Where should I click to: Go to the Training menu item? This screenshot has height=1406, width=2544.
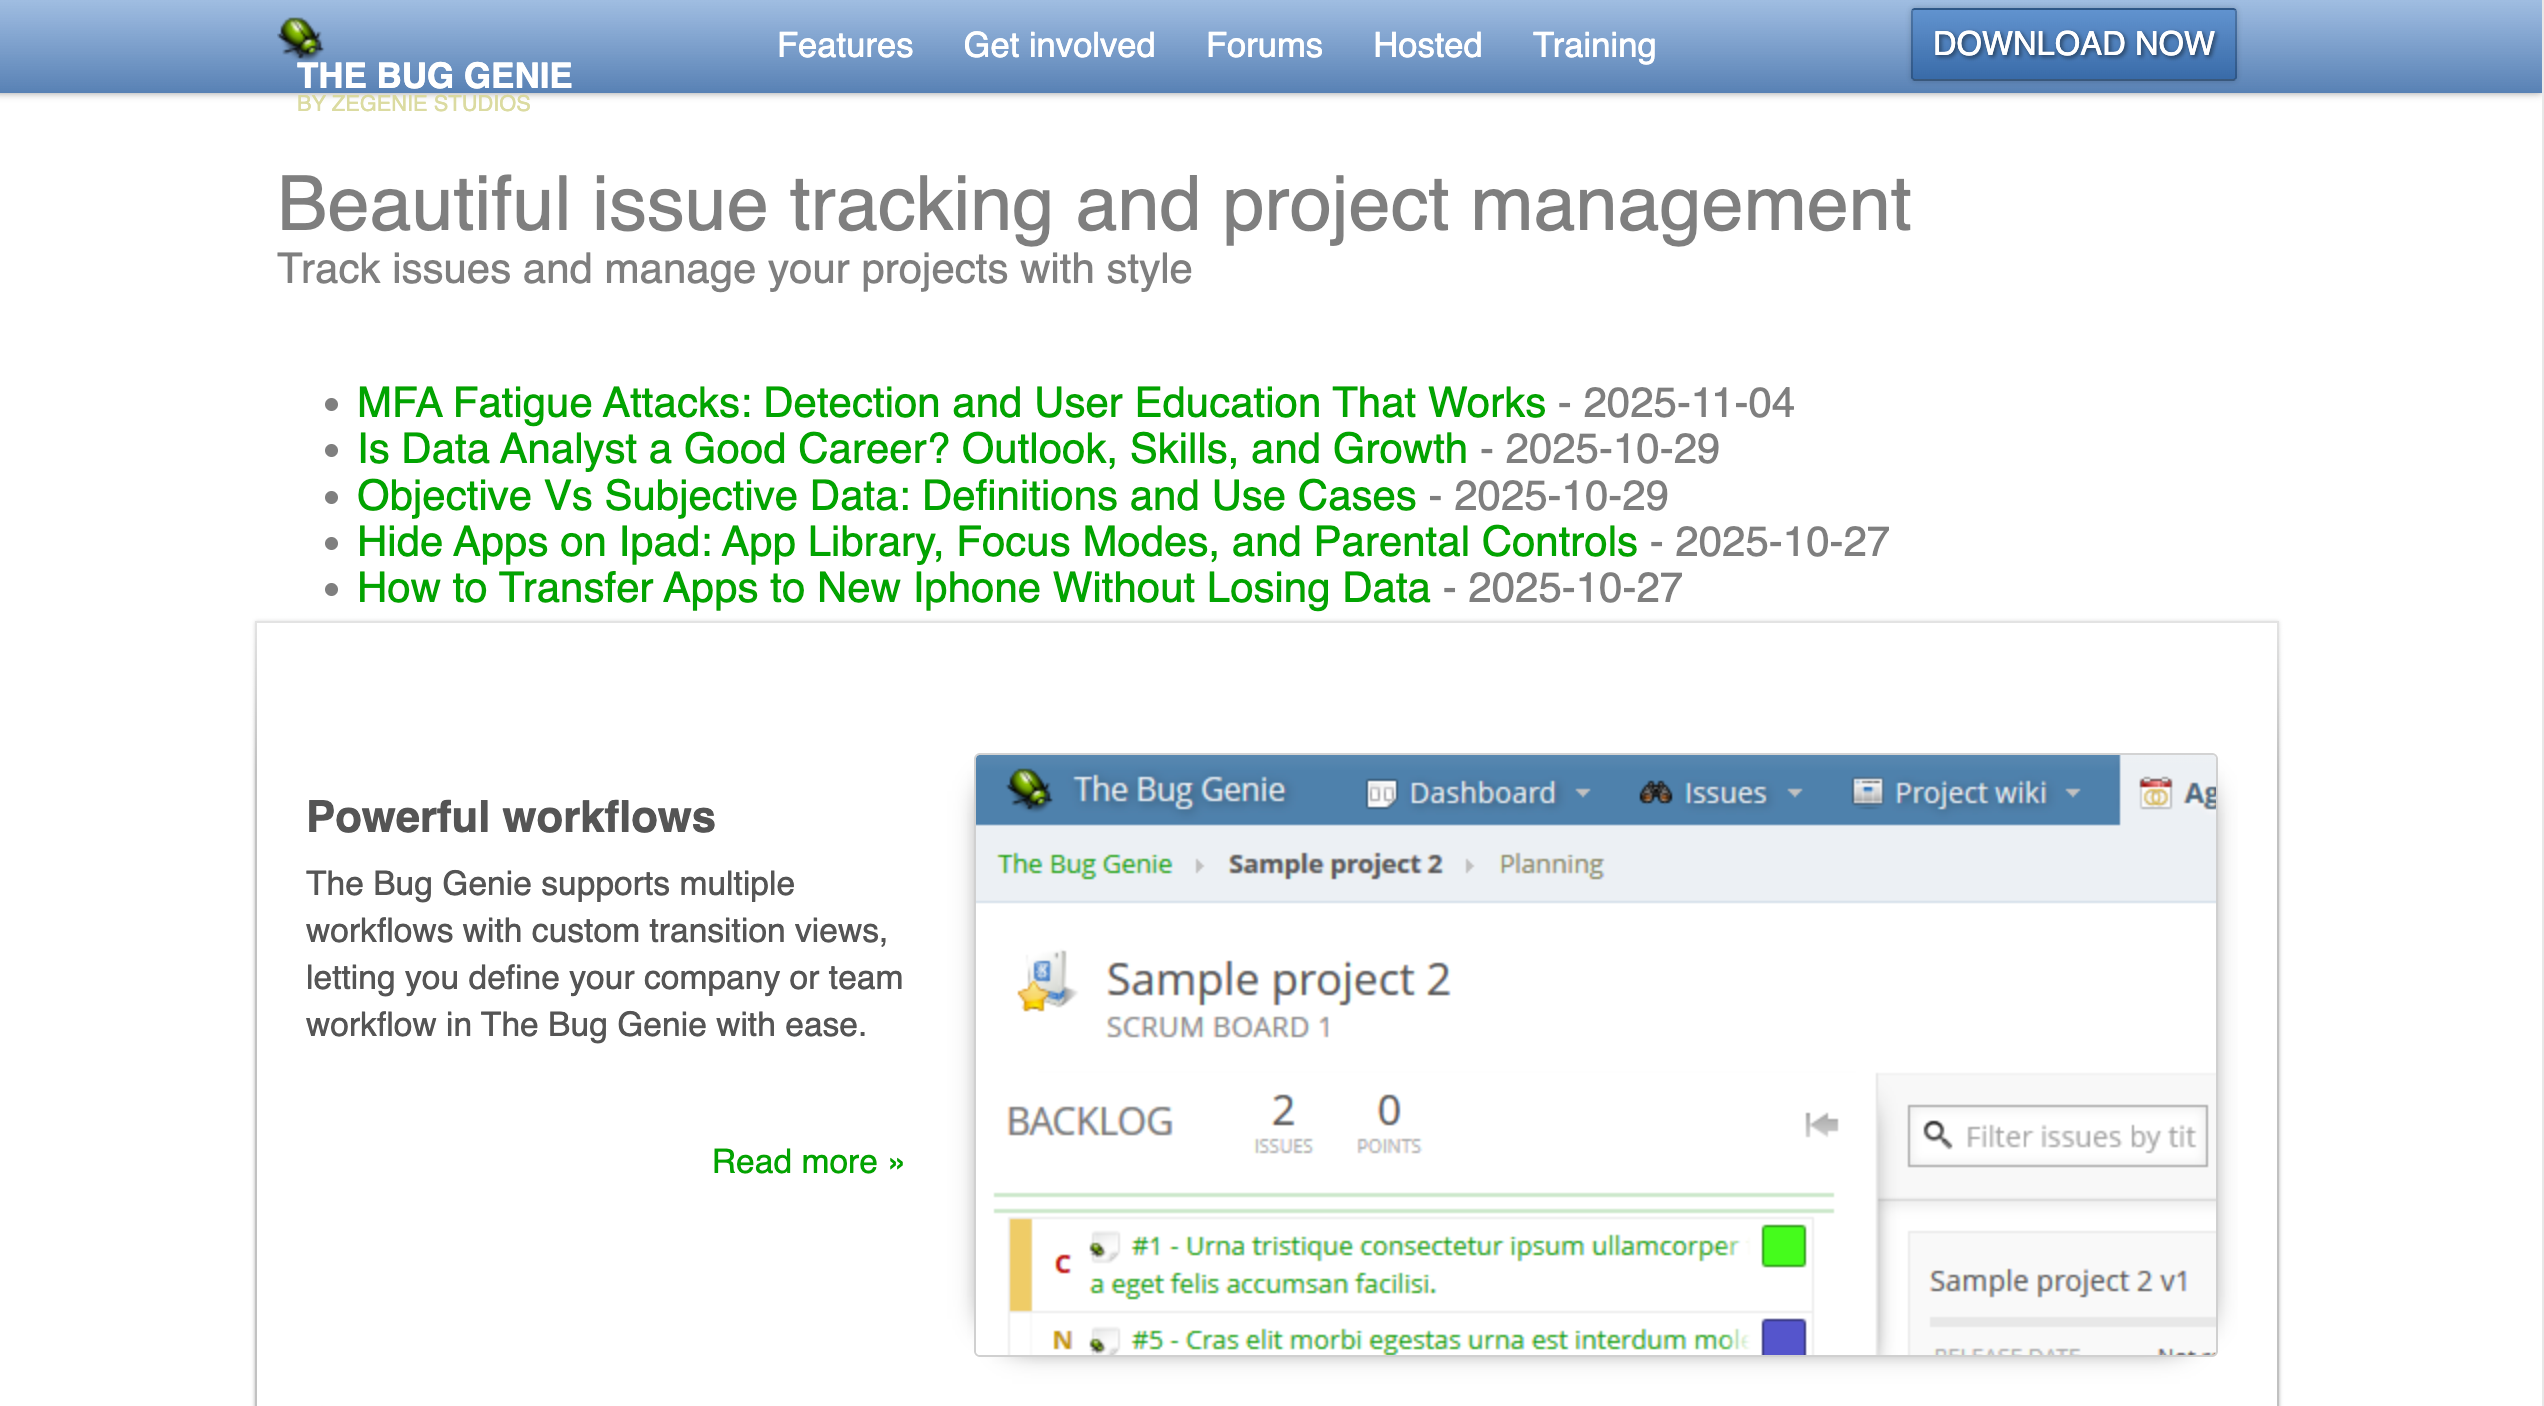click(1594, 45)
